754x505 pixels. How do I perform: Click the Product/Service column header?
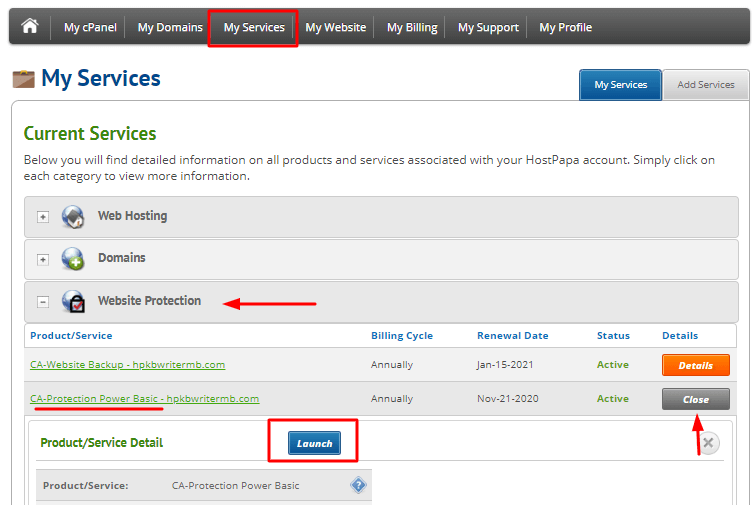pyautogui.click(x=71, y=336)
